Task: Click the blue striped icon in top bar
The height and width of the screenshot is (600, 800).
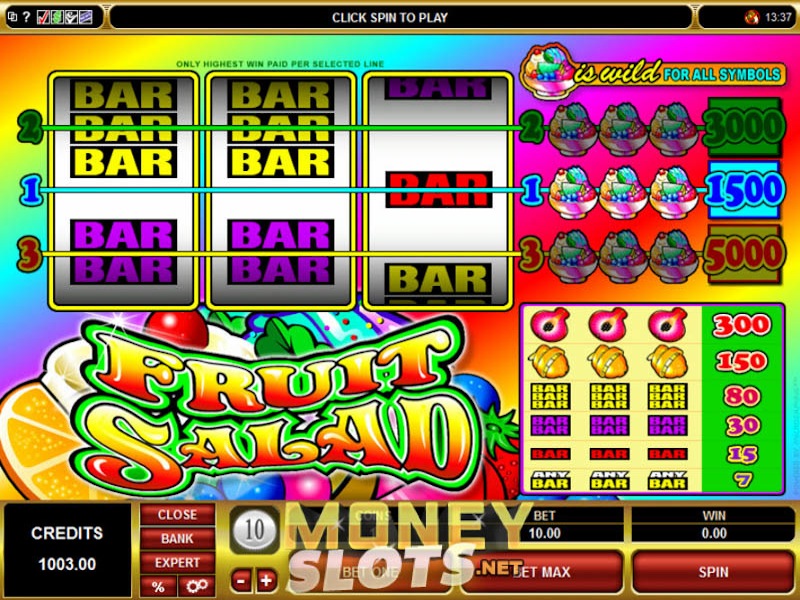Action: click(x=86, y=18)
